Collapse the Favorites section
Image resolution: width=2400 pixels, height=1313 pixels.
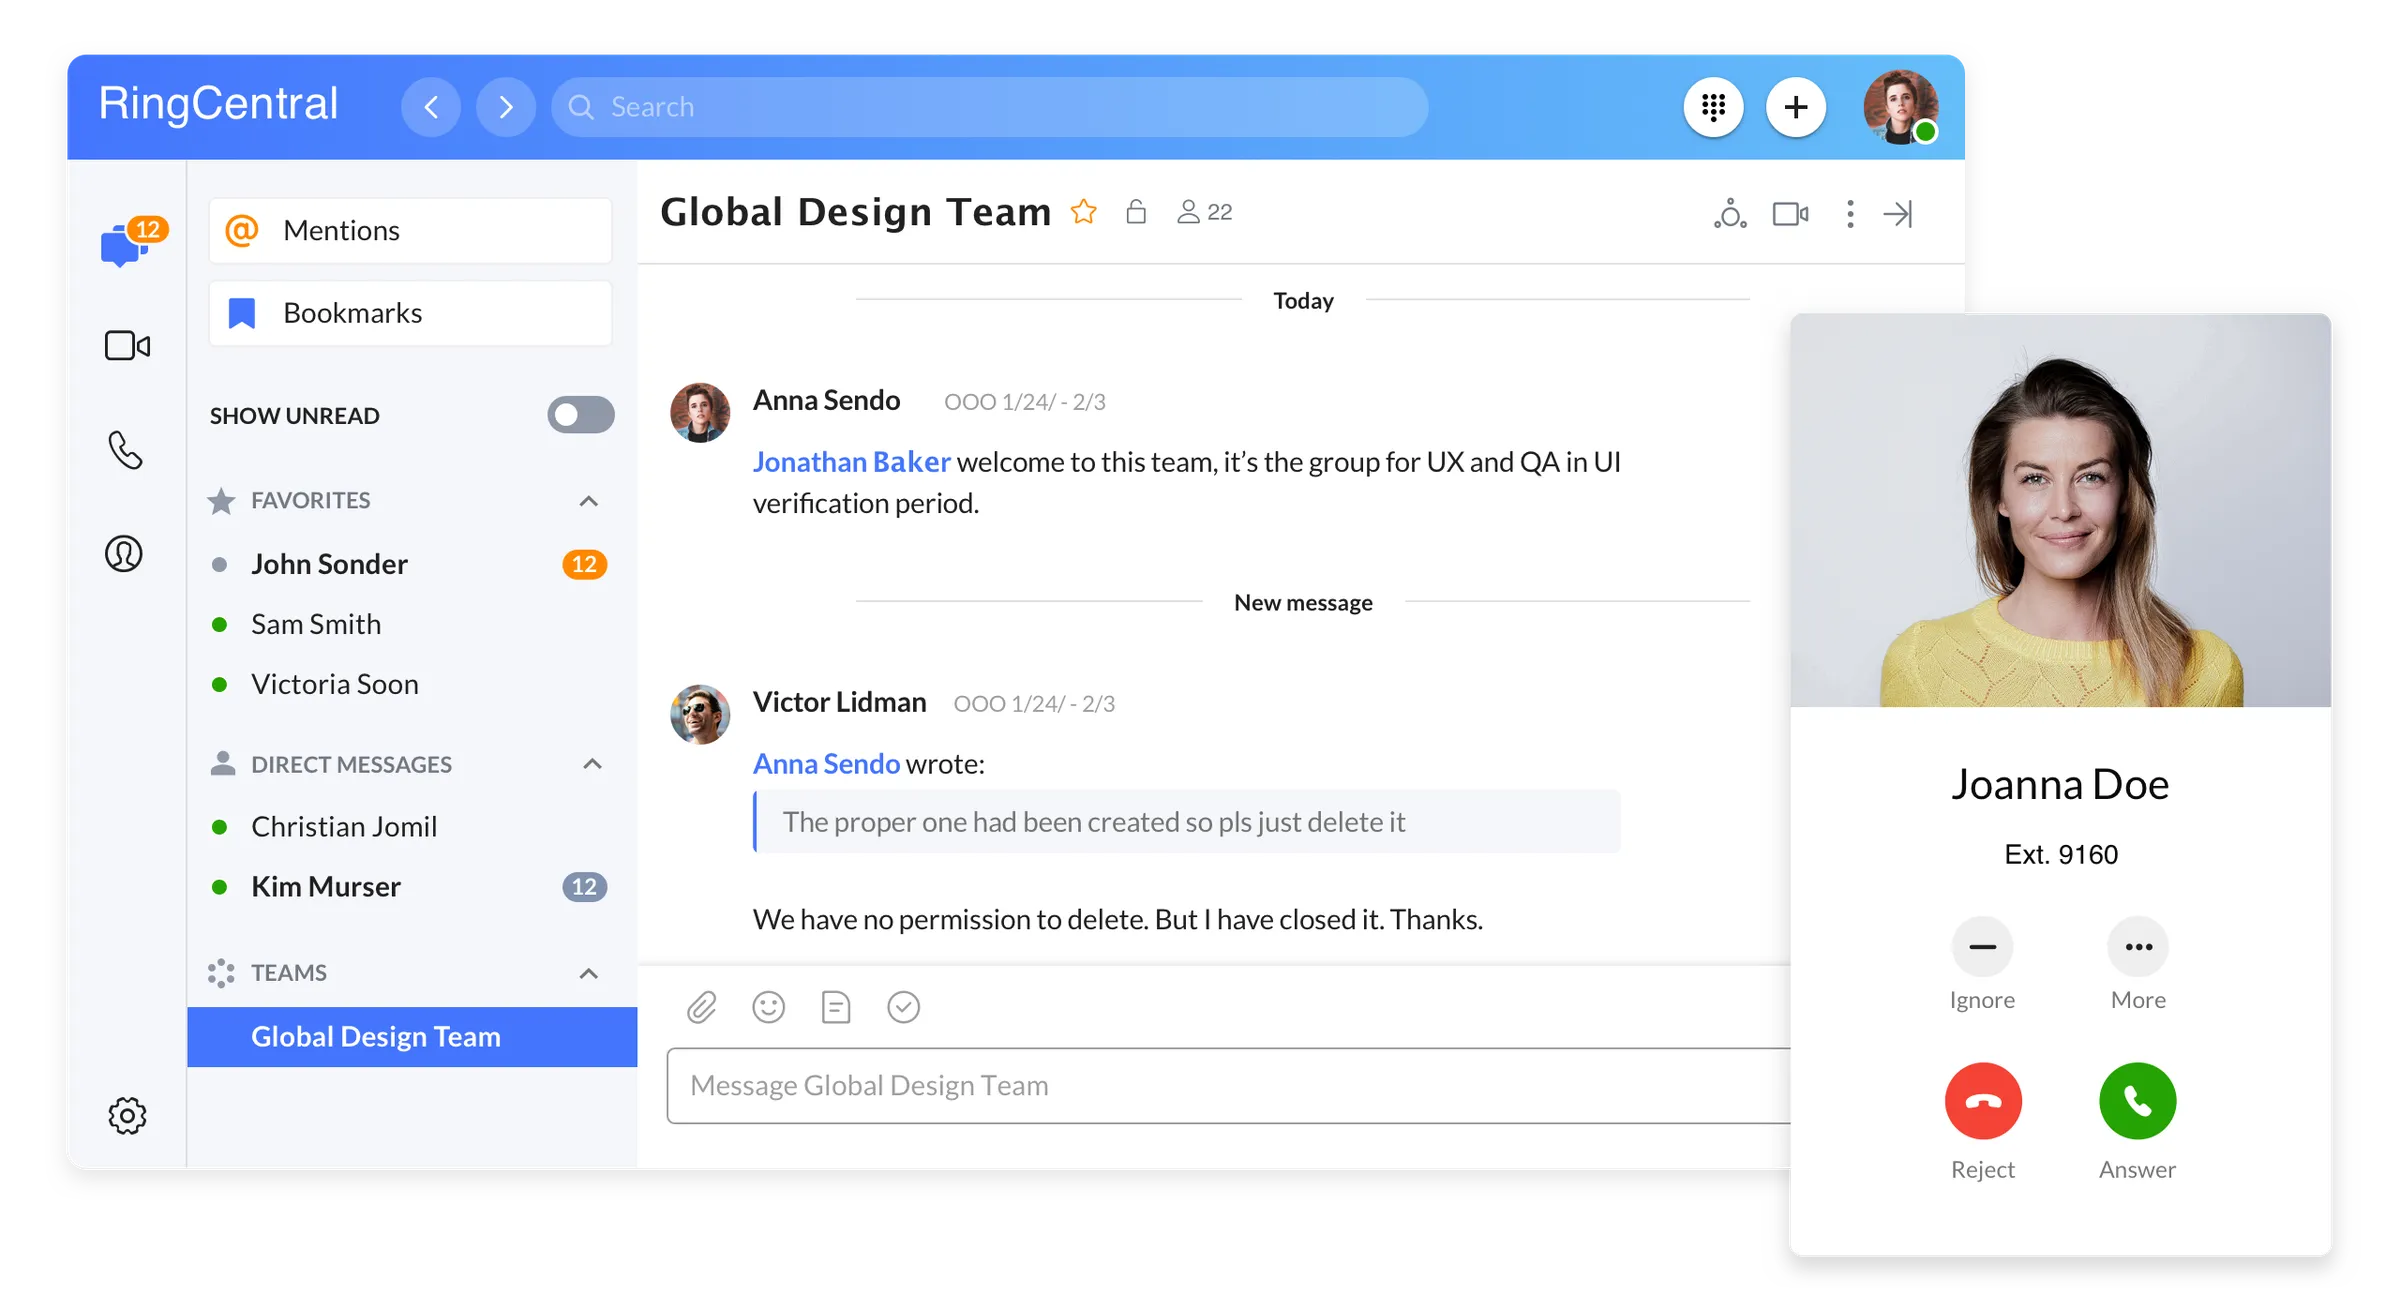pyautogui.click(x=589, y=501)
